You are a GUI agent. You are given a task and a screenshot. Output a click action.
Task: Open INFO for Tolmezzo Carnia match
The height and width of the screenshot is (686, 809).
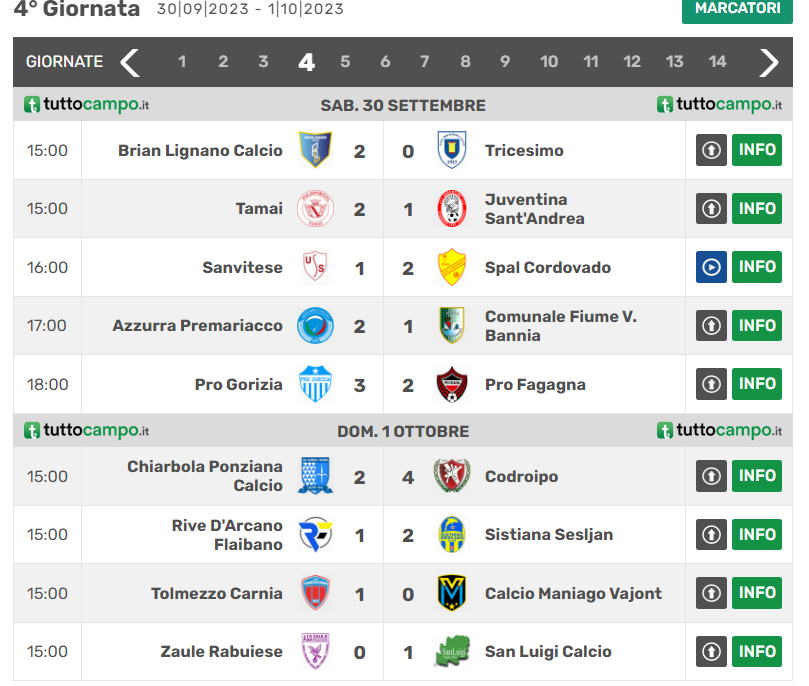pos(757,593)
